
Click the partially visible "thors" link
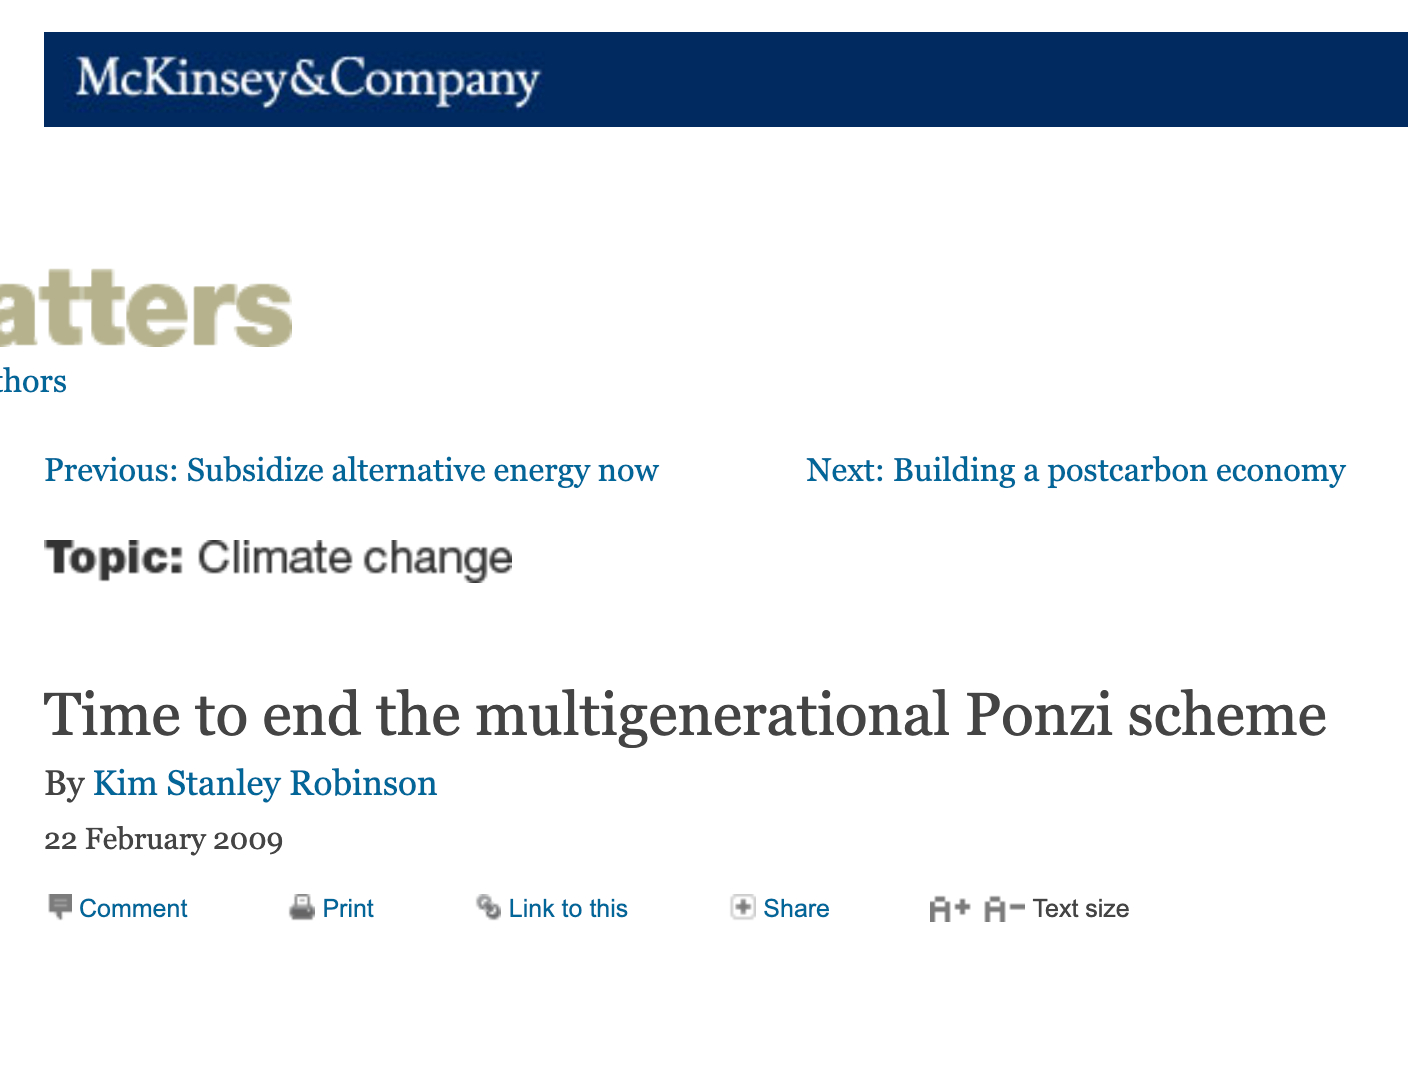33,381
